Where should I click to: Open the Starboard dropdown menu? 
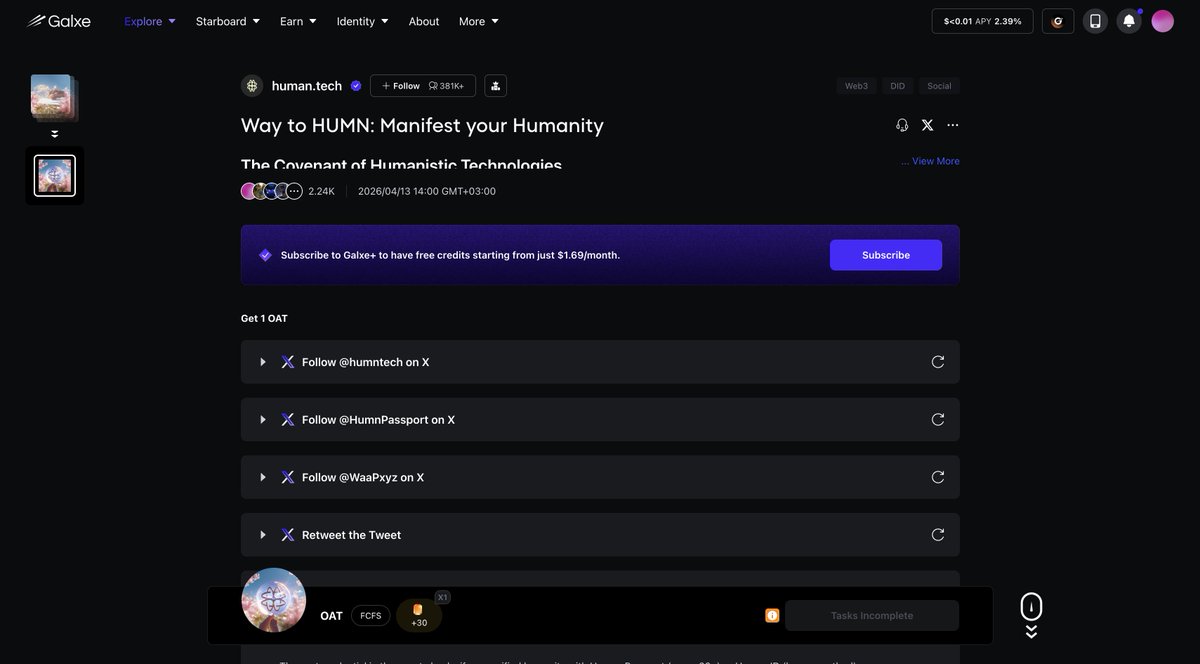228,21
